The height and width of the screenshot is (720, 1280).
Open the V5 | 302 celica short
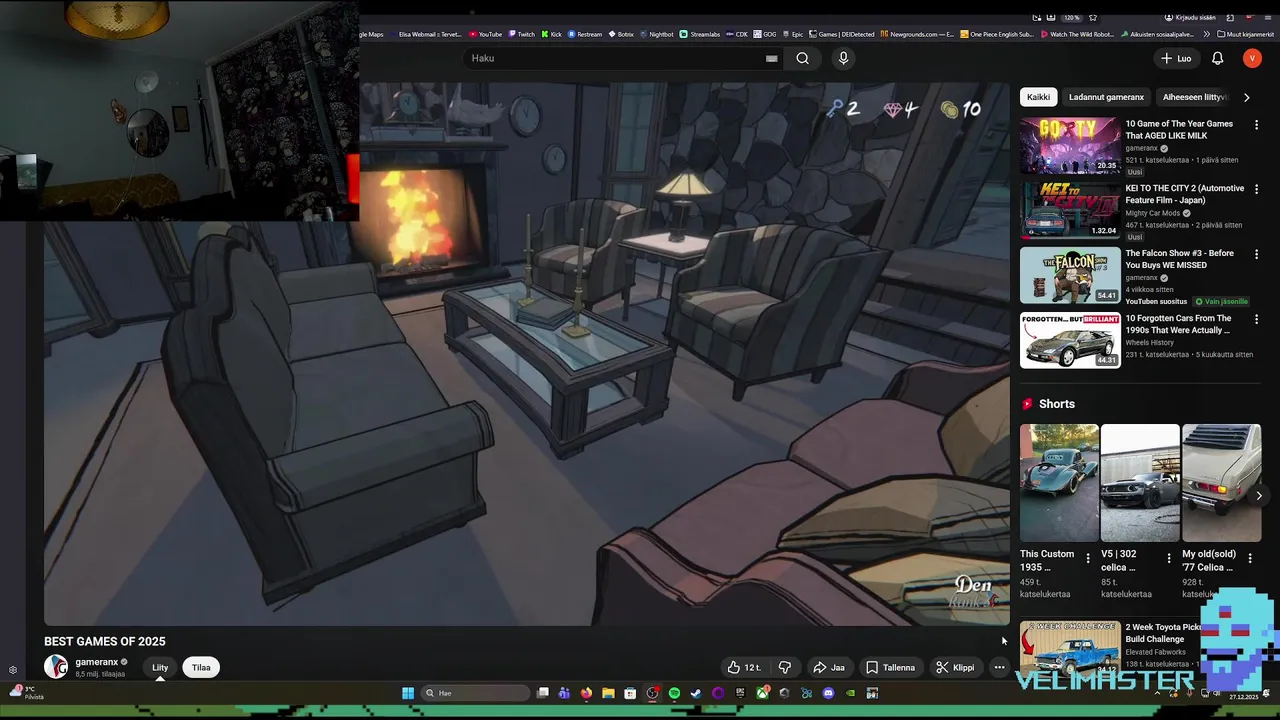tap(1140, 483)
